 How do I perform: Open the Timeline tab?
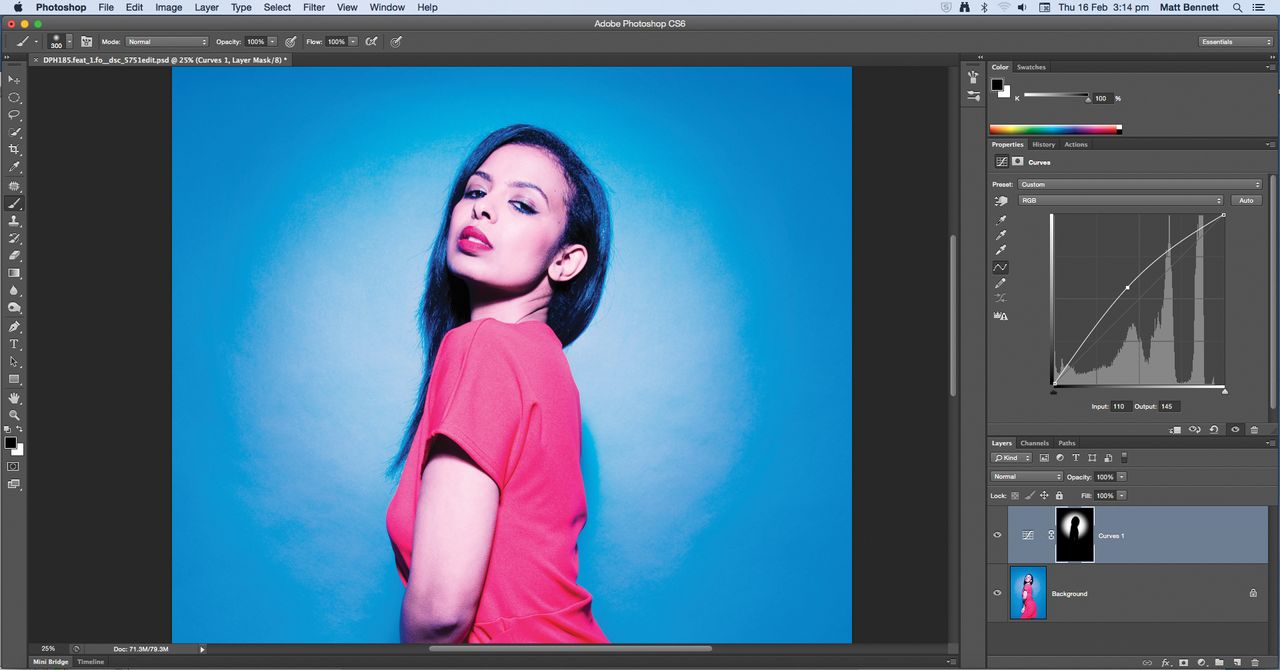pos(91,662)
